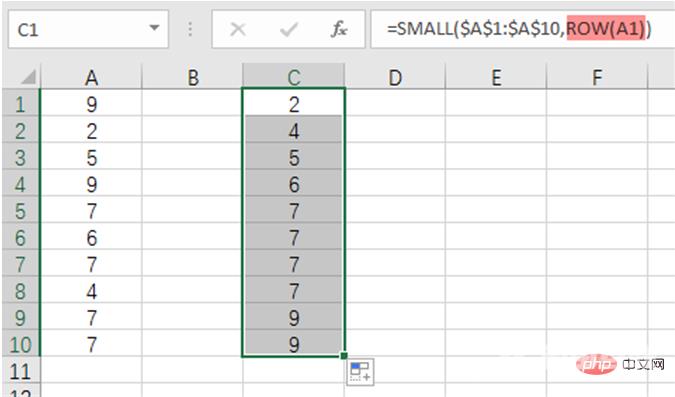The image size is (675, 397).
Task: Click cell C8 containing 7
Action: pos(294,290)
